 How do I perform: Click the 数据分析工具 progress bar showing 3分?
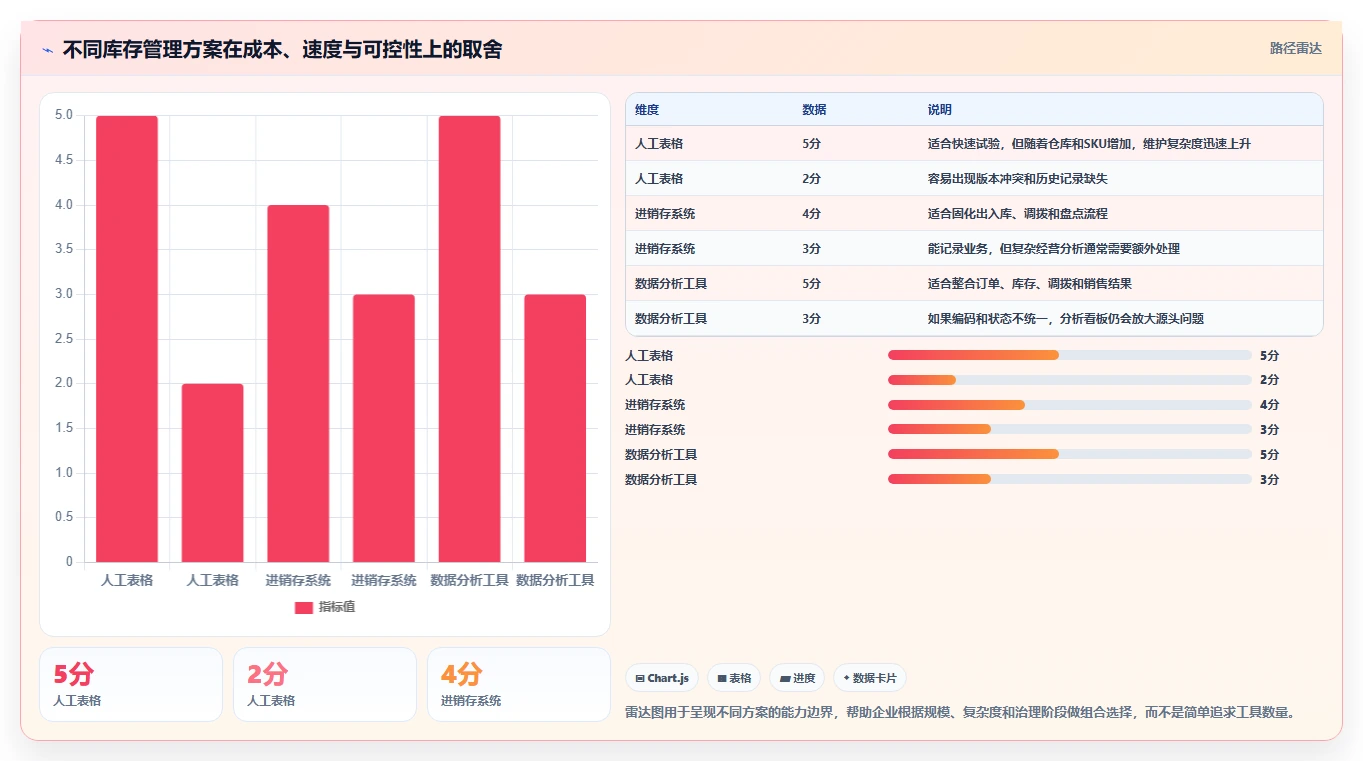coord(1070,479)
